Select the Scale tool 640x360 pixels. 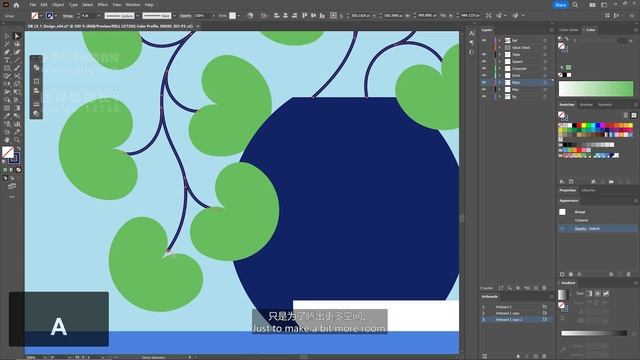coord(17,84)
